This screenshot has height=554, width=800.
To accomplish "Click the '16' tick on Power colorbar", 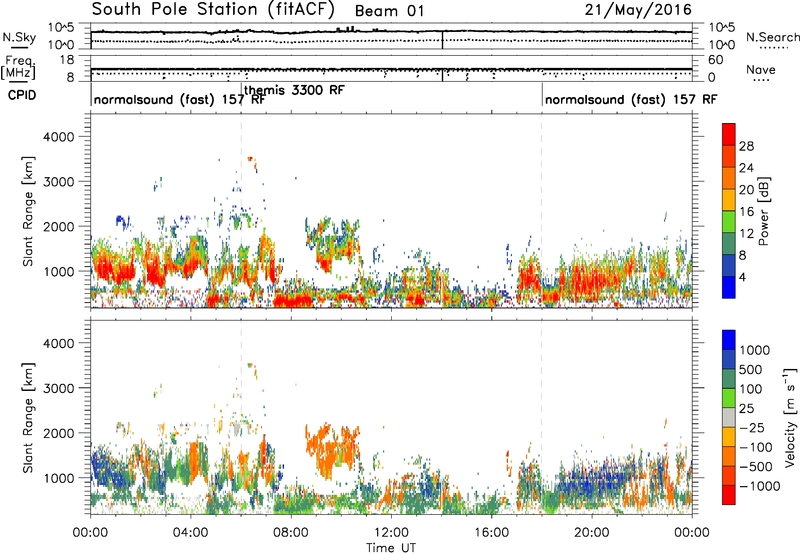I will [746, 212].
